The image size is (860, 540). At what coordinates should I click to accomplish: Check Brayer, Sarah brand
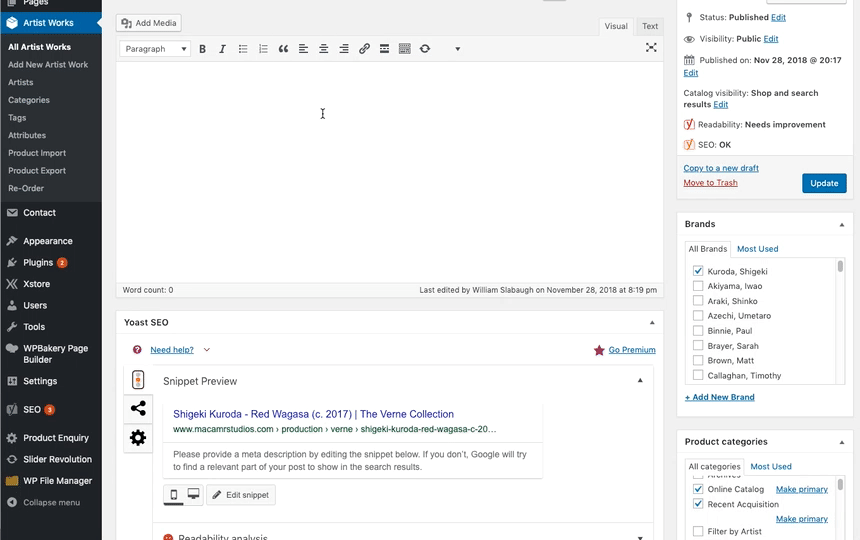tap(698, 345)
